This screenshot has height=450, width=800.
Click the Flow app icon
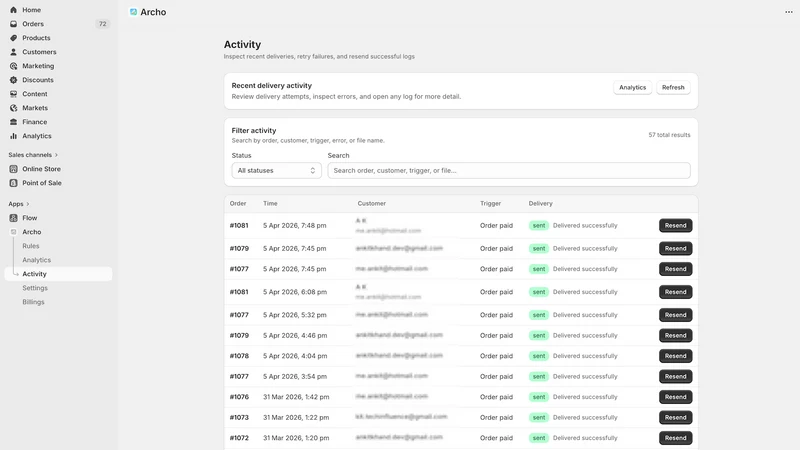click(x=13, y=218)
